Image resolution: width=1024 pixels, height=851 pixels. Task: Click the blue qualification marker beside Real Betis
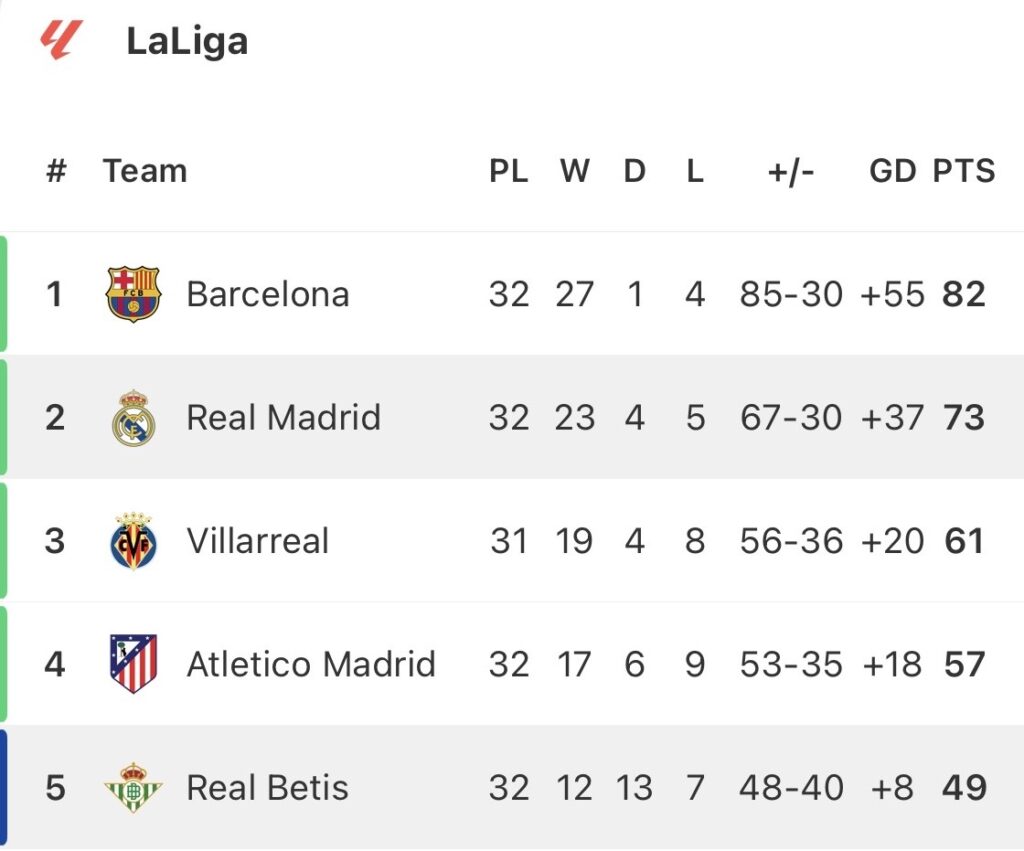(4, 788)
